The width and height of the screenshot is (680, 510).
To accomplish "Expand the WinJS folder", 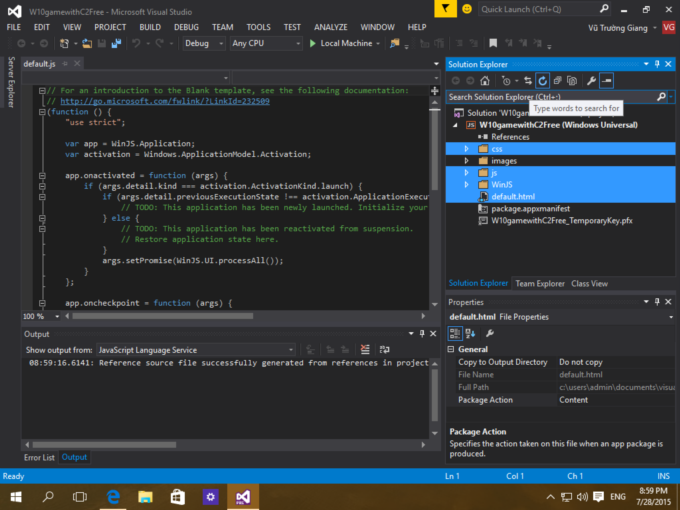I will [x=467, y=185].
